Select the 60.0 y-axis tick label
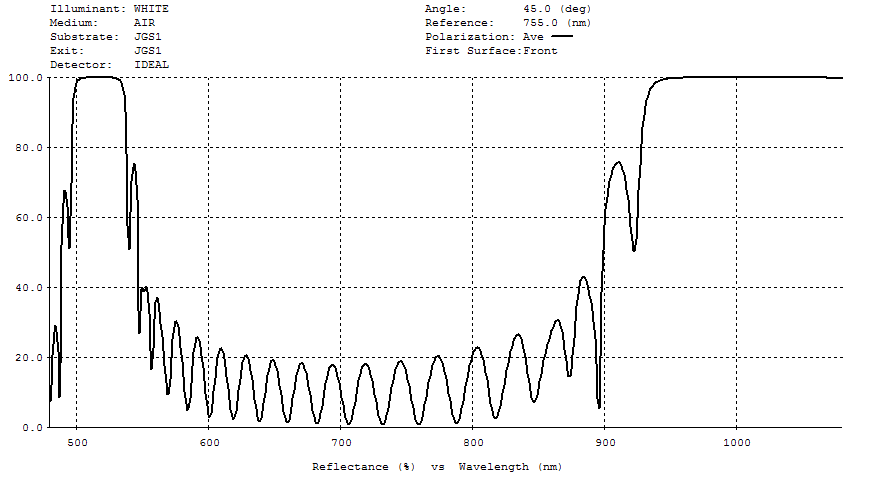The image size is (875, 480). tap(27, 217)
